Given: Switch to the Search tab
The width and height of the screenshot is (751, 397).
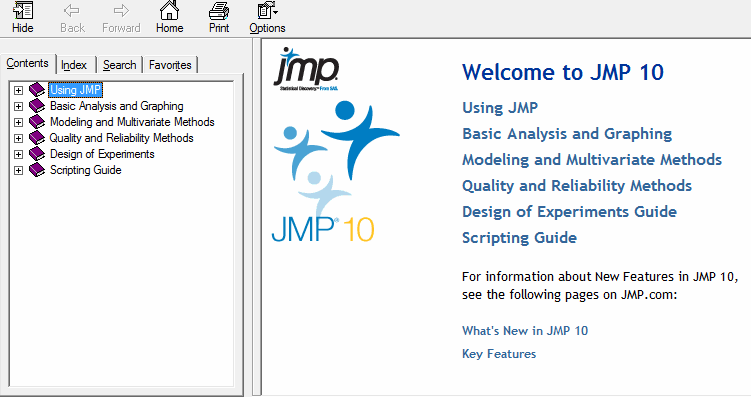Looking at the screenshot, I should tap(120, 65).
